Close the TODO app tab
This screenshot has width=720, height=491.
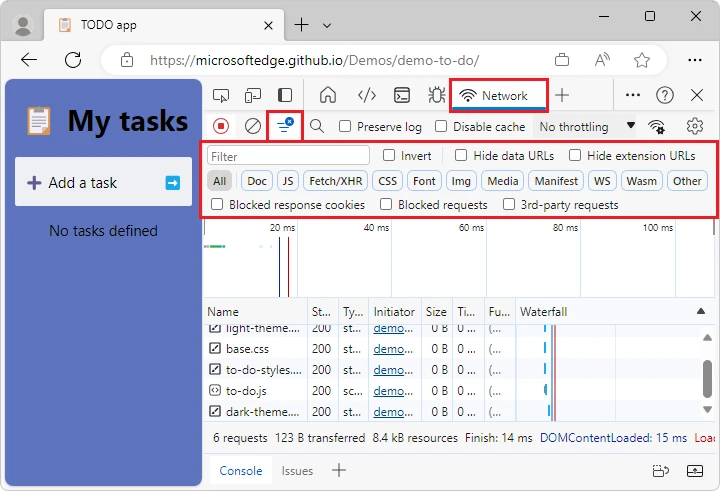coord(269,25)
